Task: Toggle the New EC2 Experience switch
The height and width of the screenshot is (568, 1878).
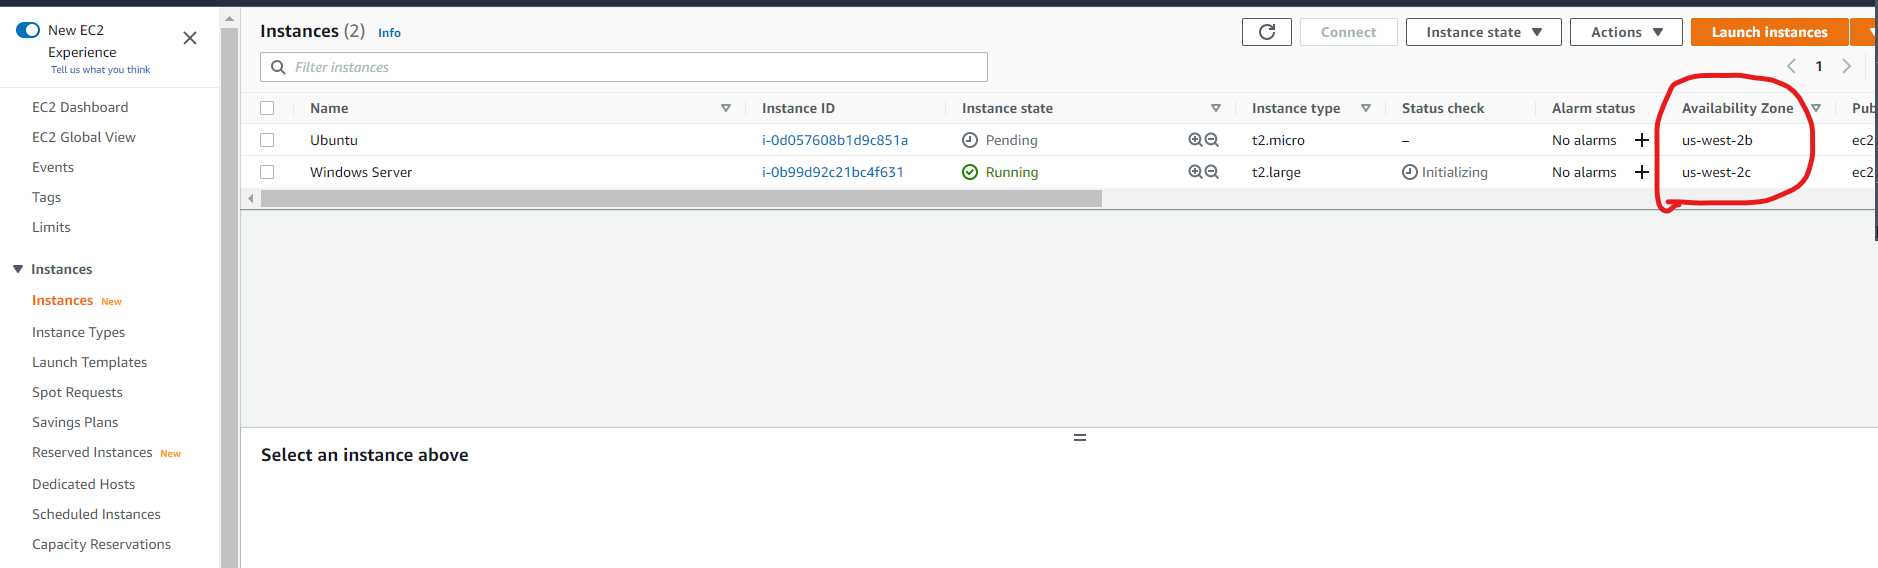Action: 28,30
